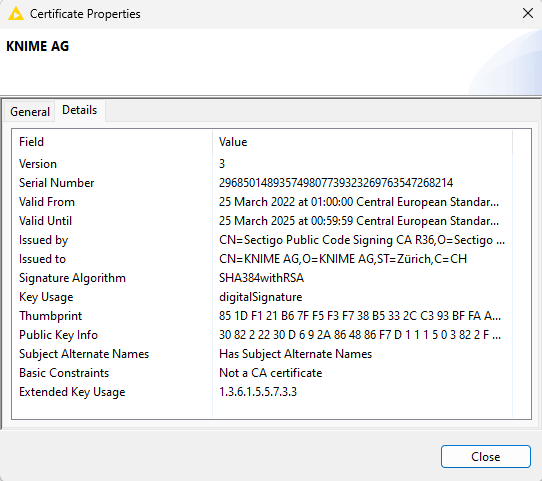Select the Public Key Info field row
The width and height of the screenshot is (542, 481).
point(262,335)
